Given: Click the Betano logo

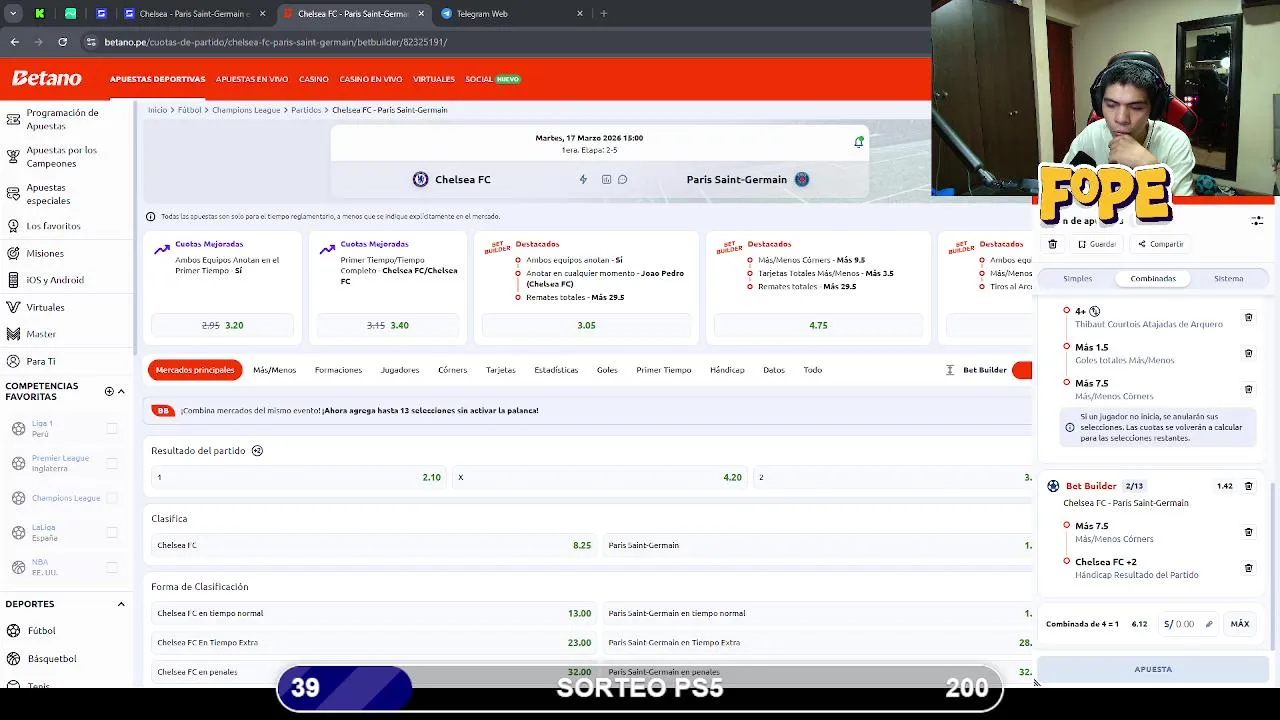Looking at the screenshot, I should click(47, 79).
